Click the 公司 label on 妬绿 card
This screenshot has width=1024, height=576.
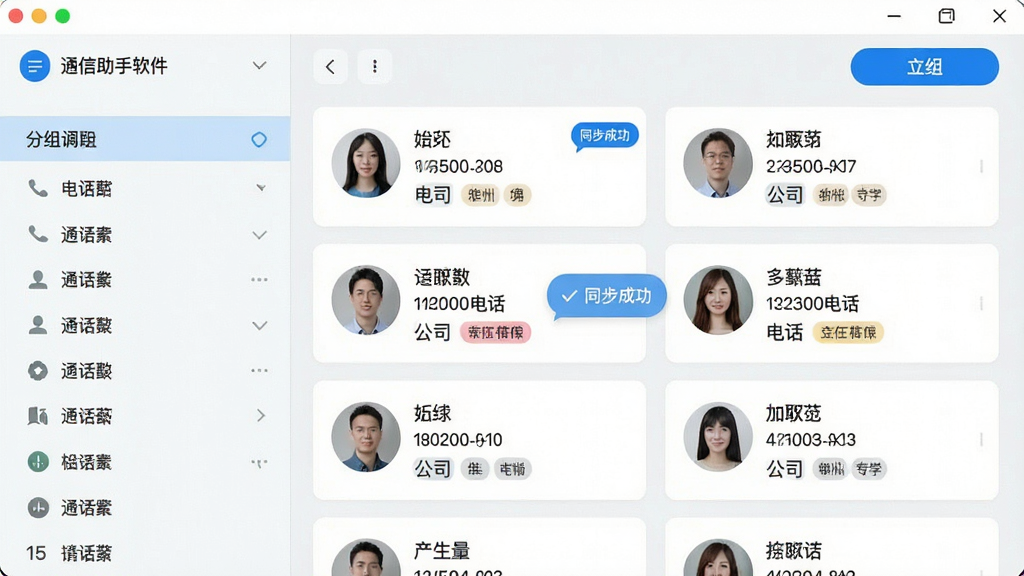coord(432,469)
